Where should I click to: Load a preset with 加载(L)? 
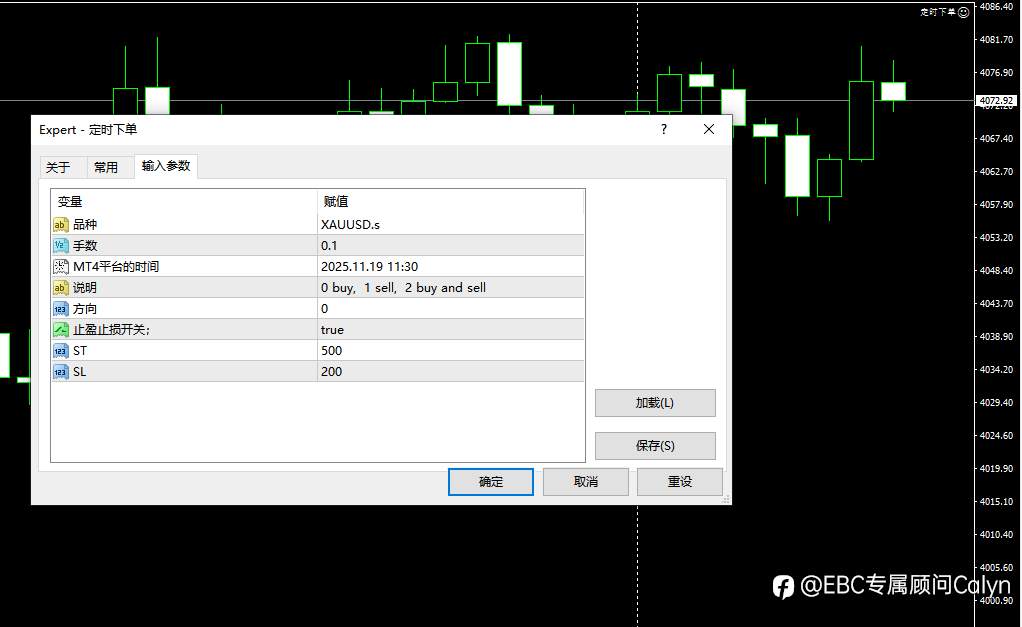[x=655, y=403]
